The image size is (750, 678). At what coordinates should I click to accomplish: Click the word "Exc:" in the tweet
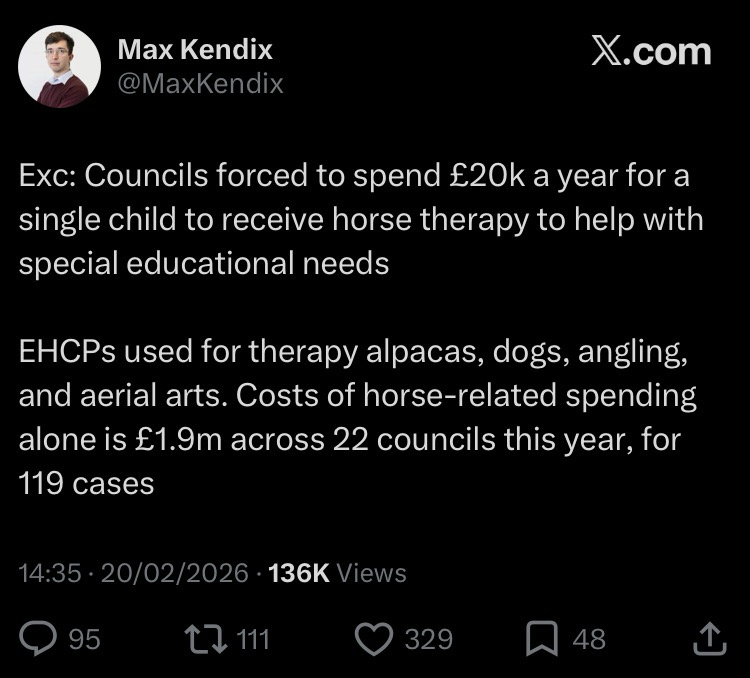pos(47,176)
